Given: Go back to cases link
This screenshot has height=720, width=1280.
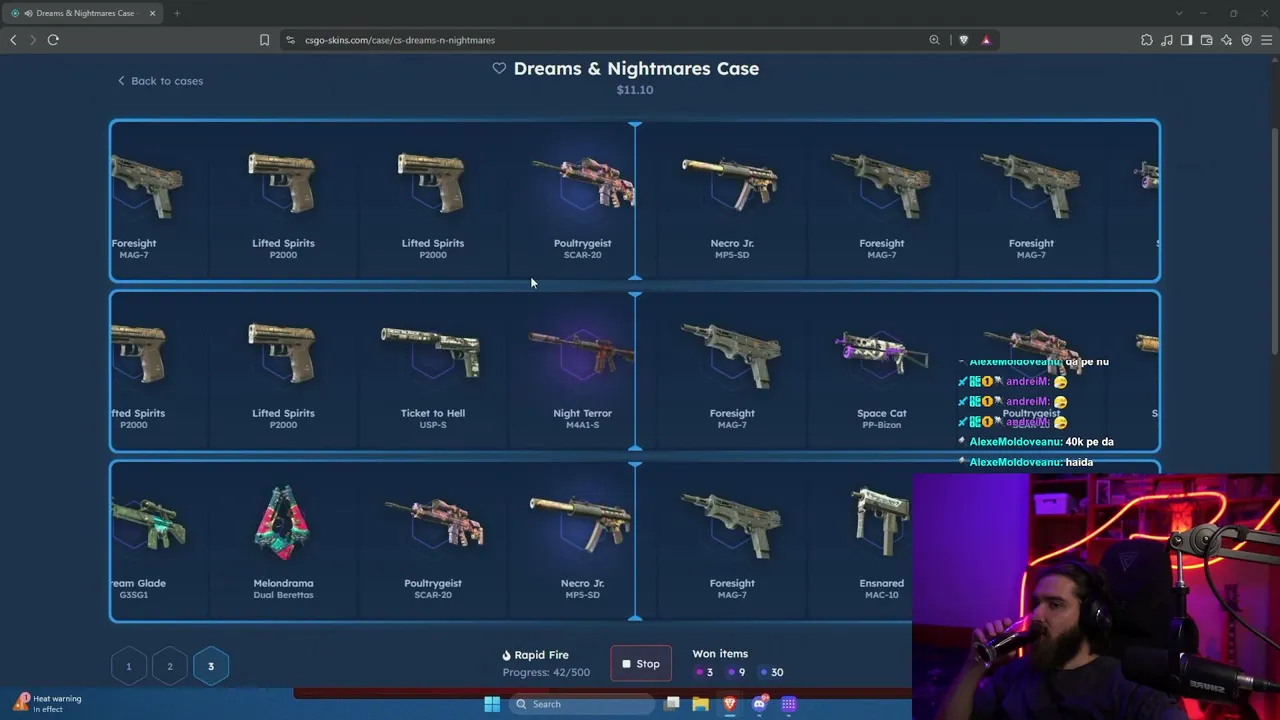Looking at the screenshot, I should point(160,81).
